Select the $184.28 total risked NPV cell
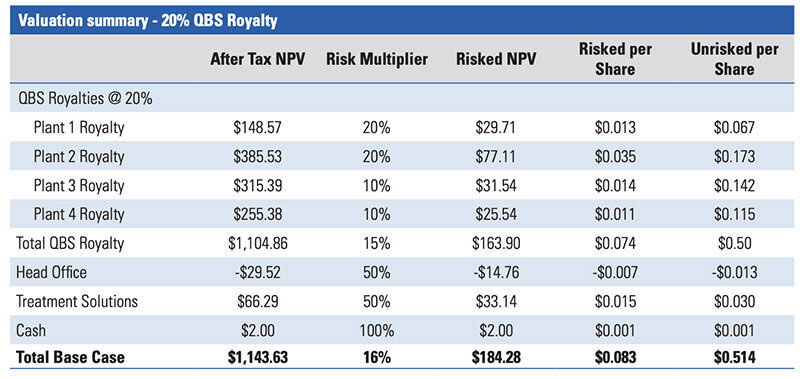The height and width of the screenshot is (379, 800). click(x=496, y=357)
